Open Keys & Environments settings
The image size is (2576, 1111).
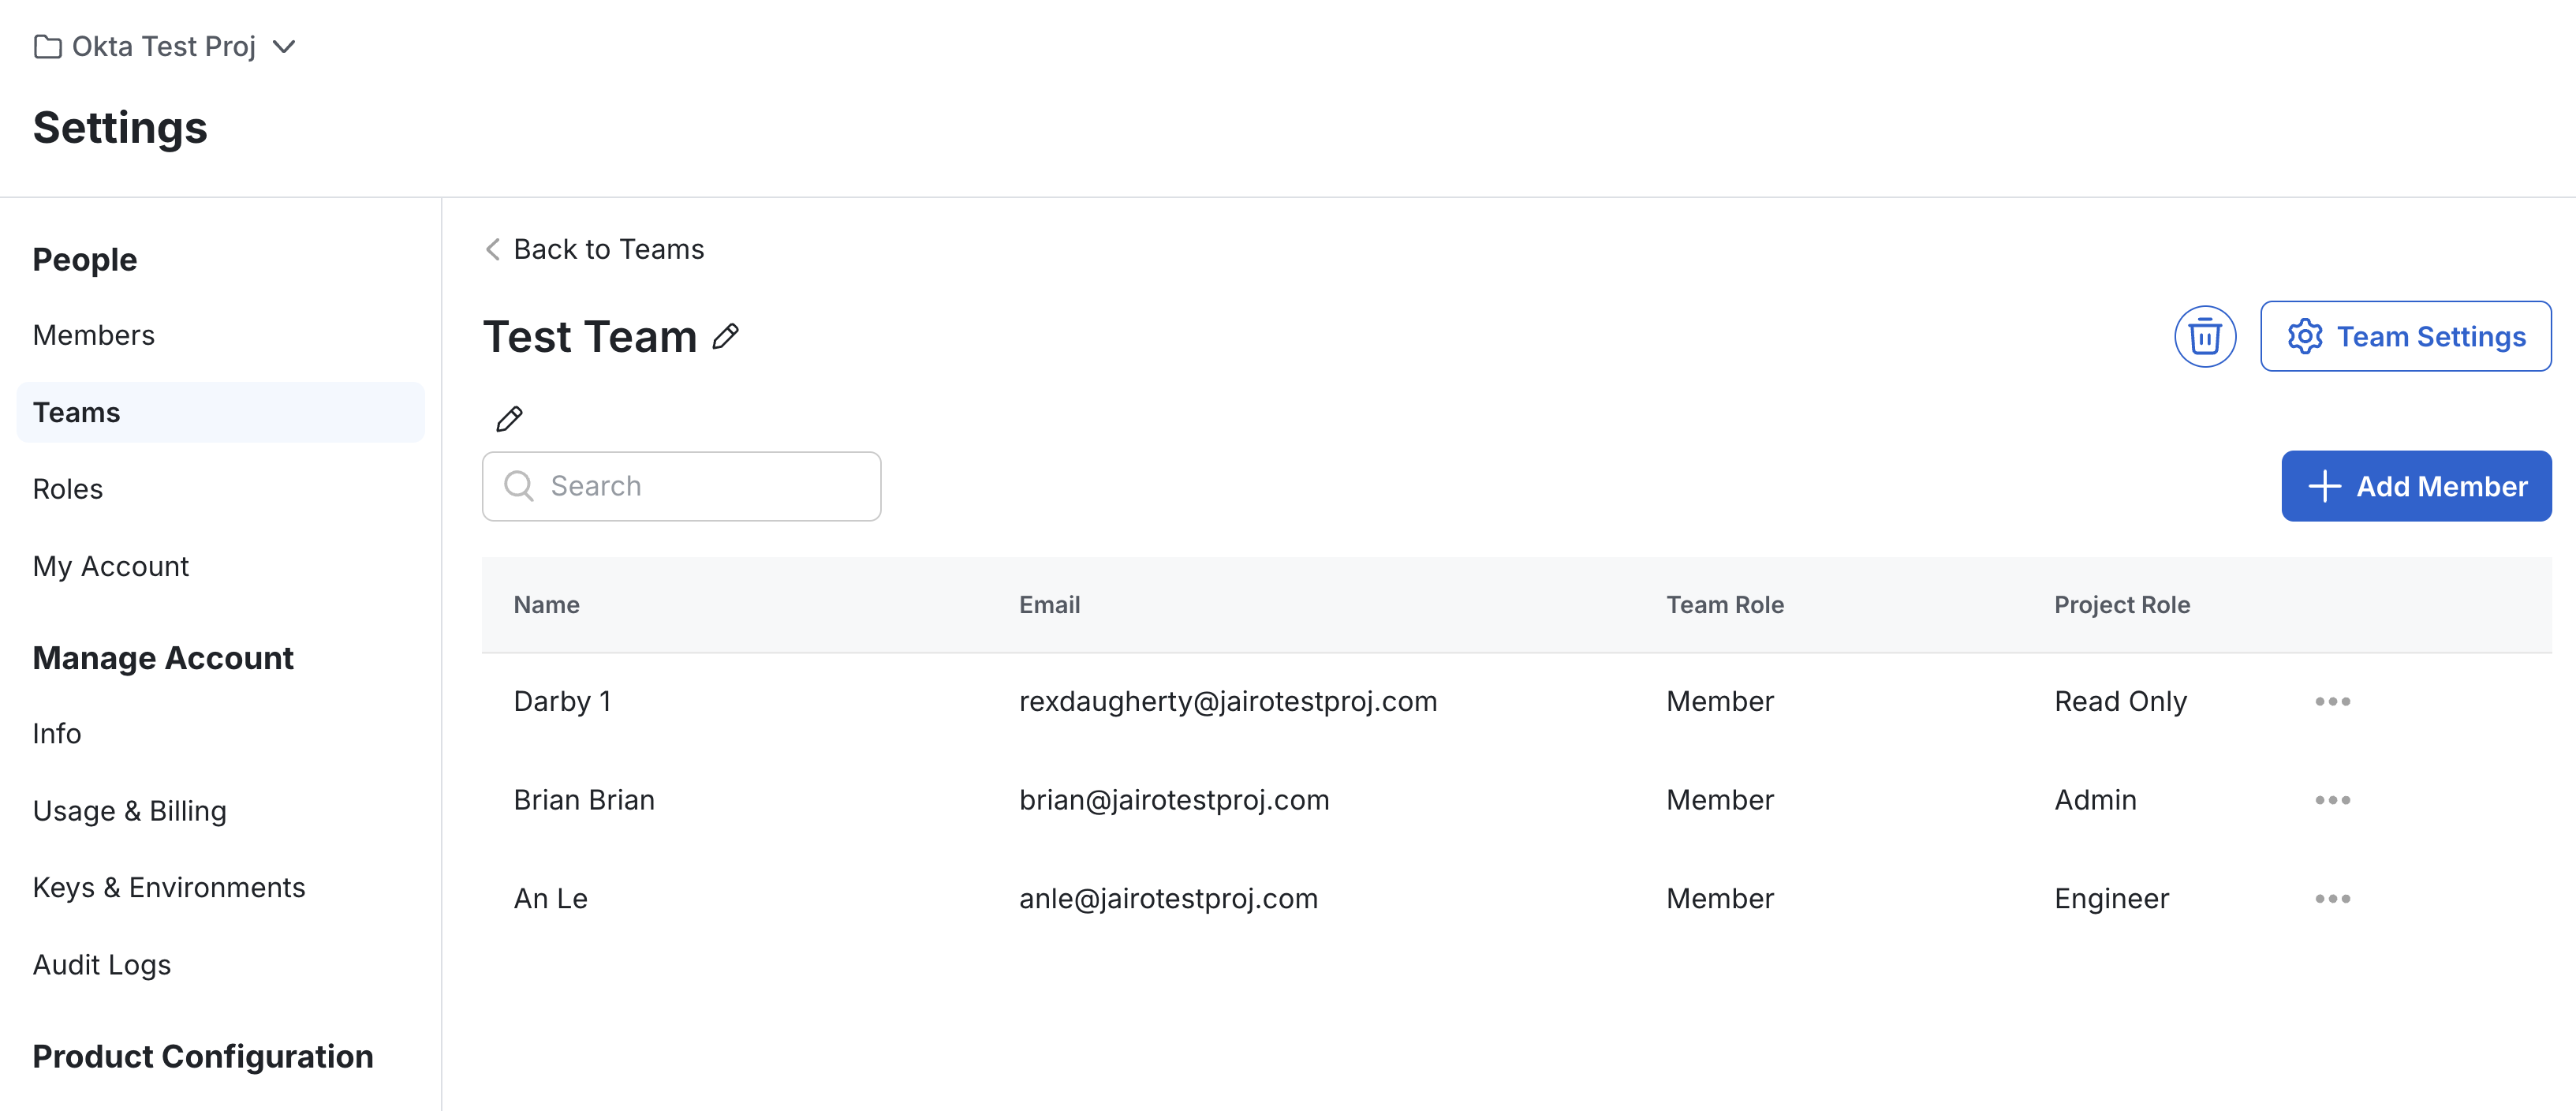coord(169,887)
